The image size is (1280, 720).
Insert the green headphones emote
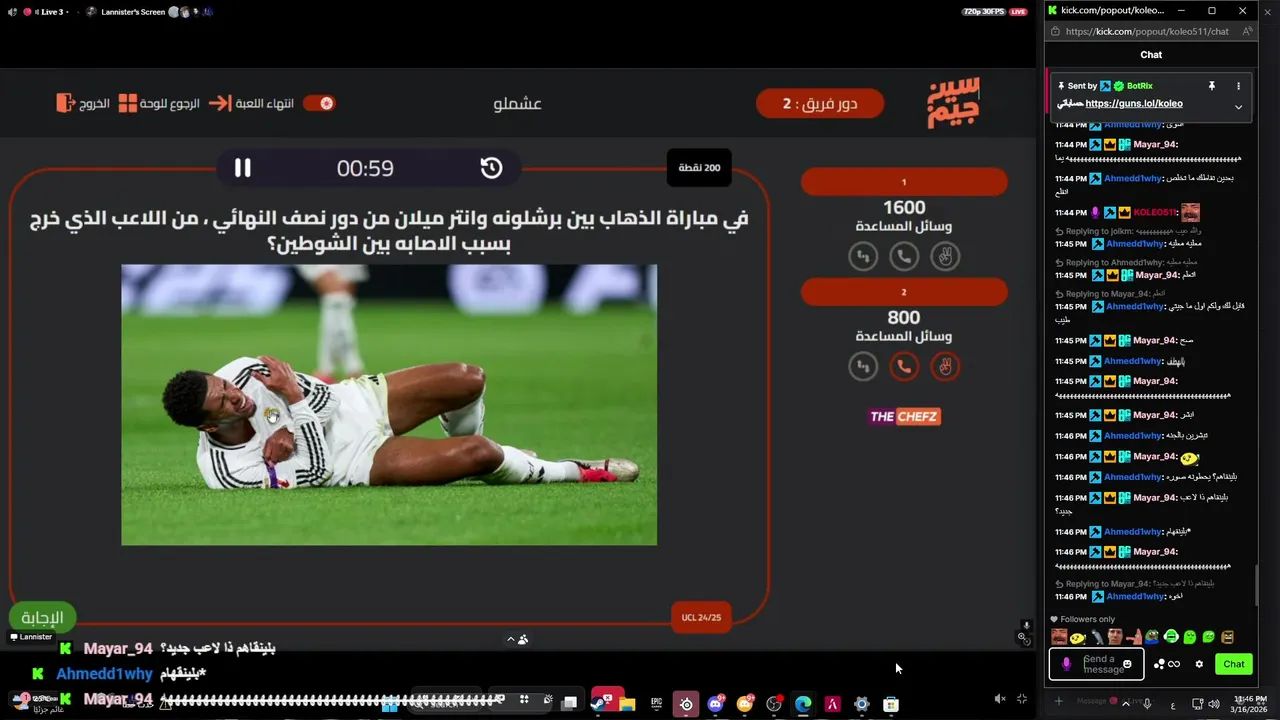tap(1171, 637)
